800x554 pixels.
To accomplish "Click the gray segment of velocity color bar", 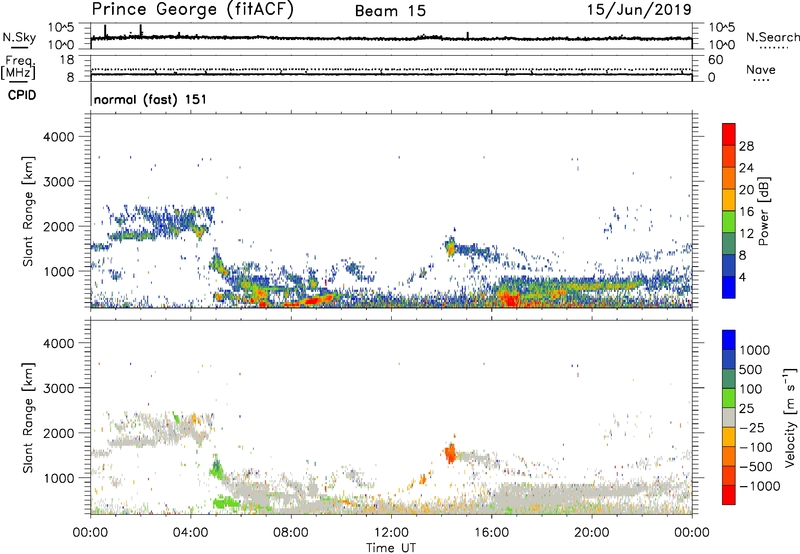I will 729,418.
